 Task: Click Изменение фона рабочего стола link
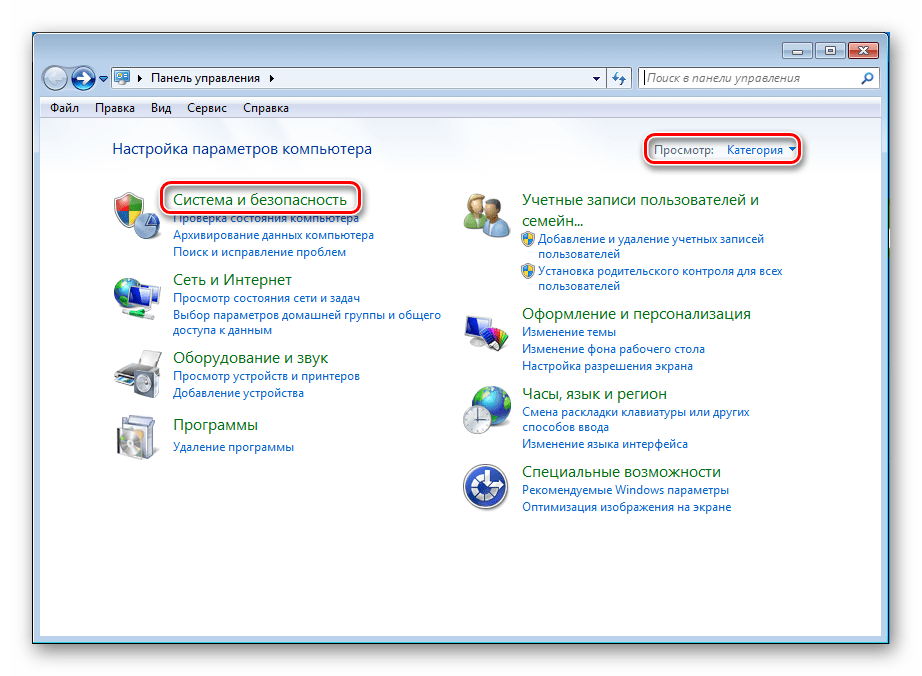tap(613, 349)
